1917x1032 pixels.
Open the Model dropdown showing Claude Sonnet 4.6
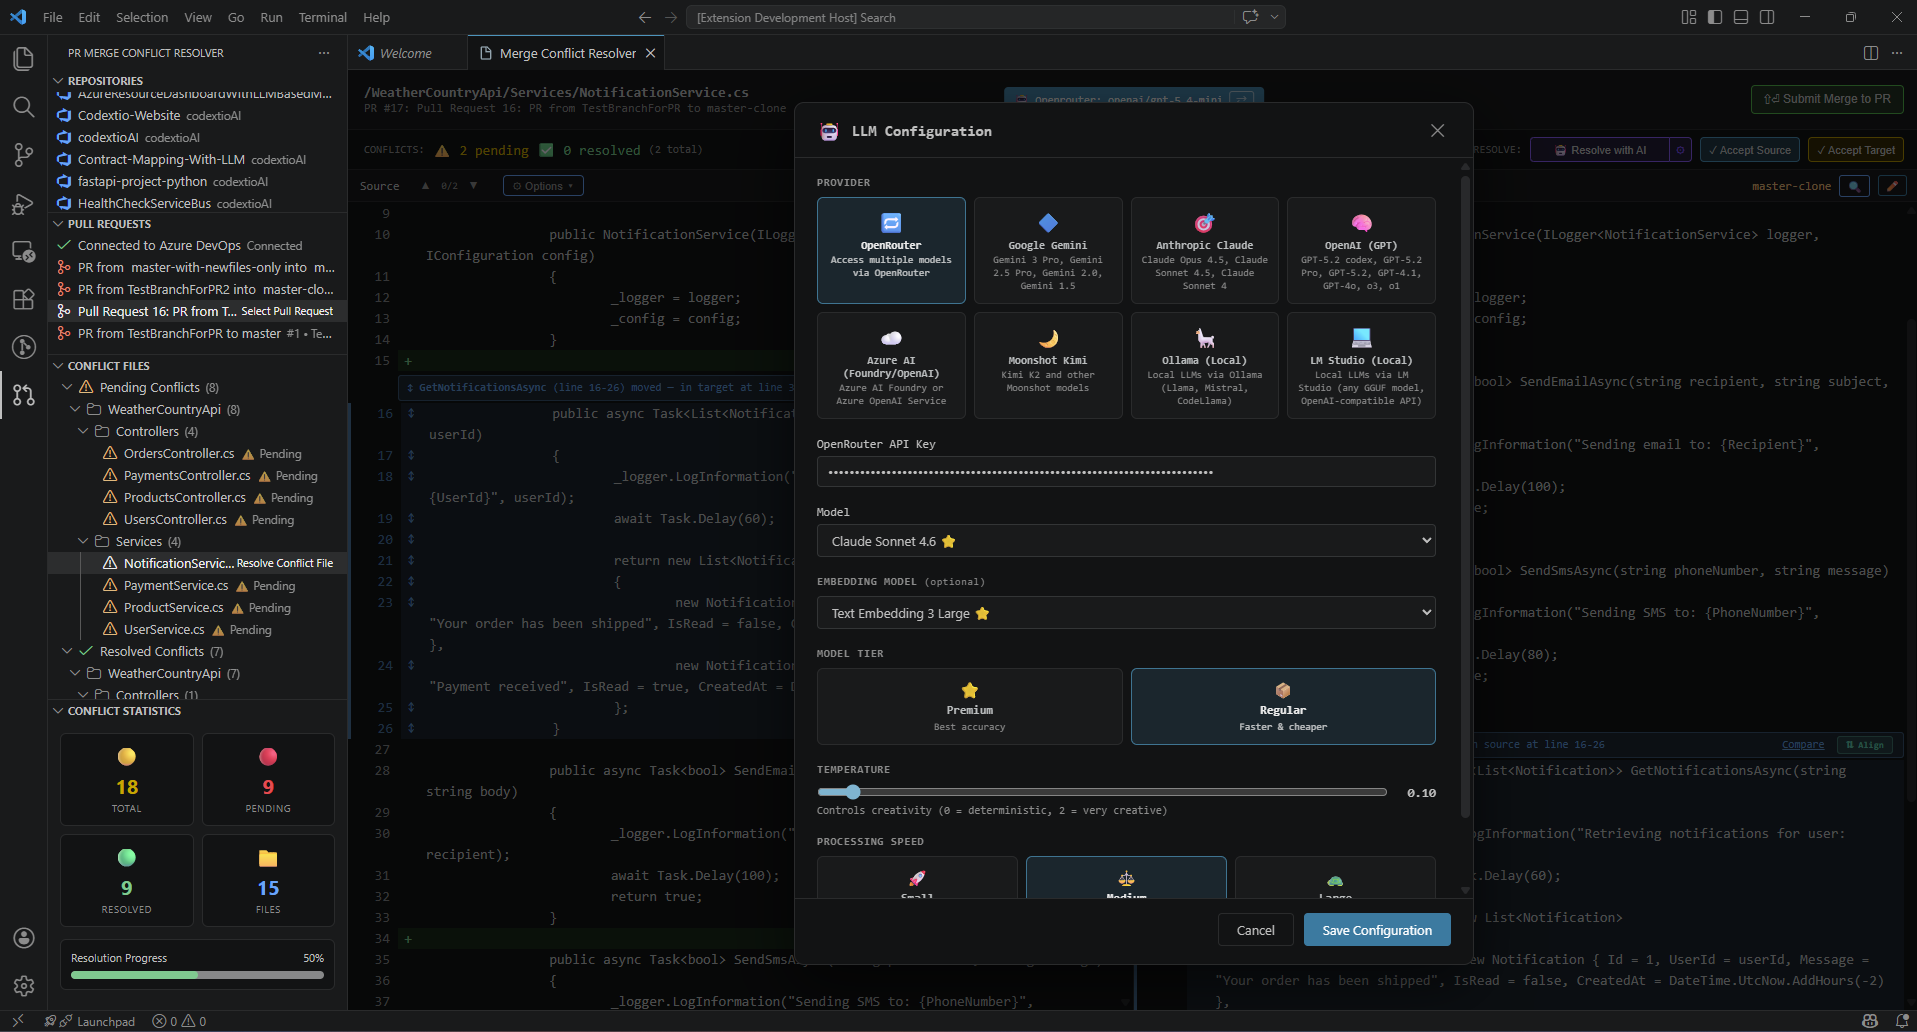(x=1126, y=541)
